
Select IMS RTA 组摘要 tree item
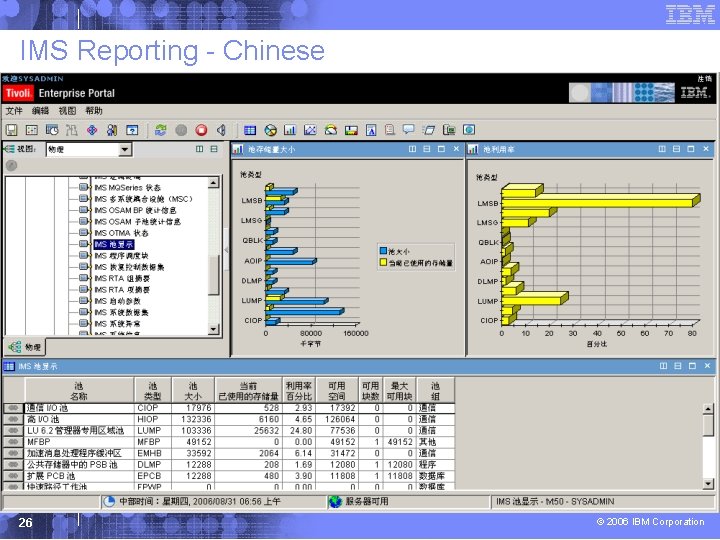(x=122, y=278)
